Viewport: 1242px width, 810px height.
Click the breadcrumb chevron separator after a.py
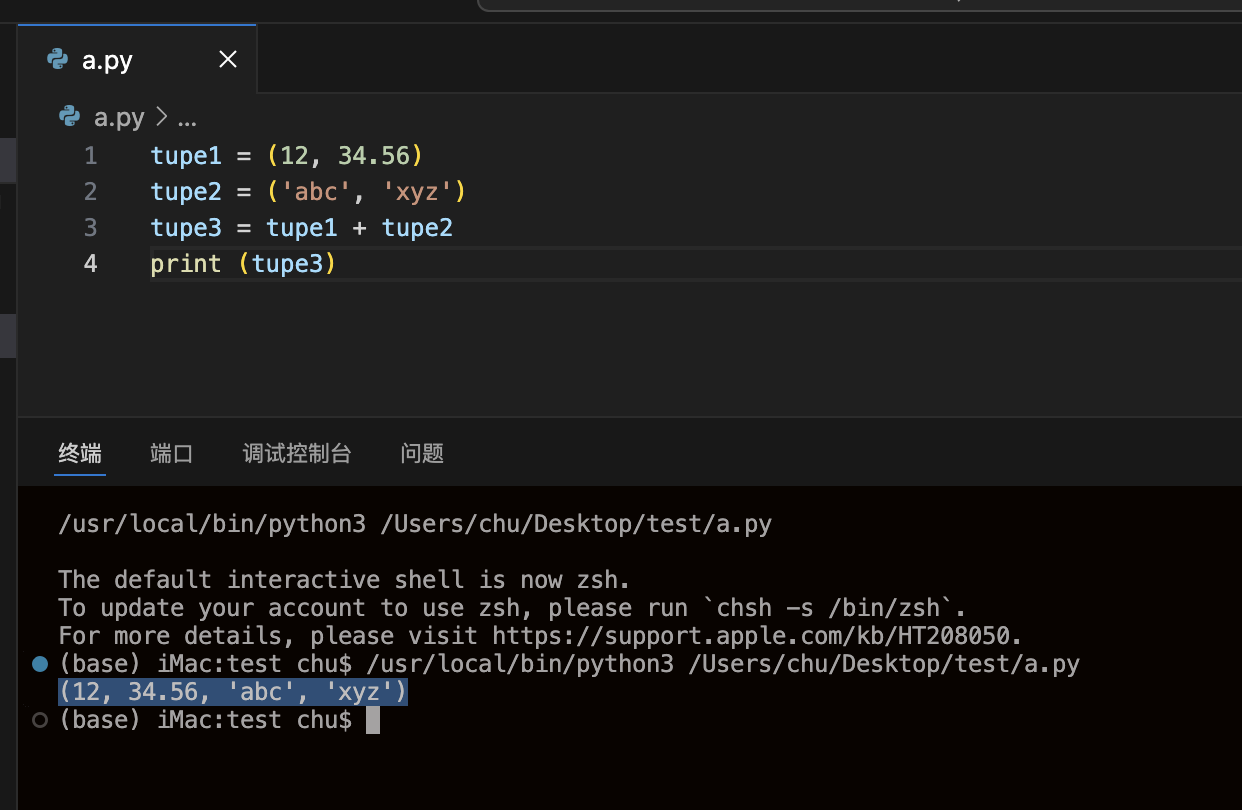tap(161, 118)
